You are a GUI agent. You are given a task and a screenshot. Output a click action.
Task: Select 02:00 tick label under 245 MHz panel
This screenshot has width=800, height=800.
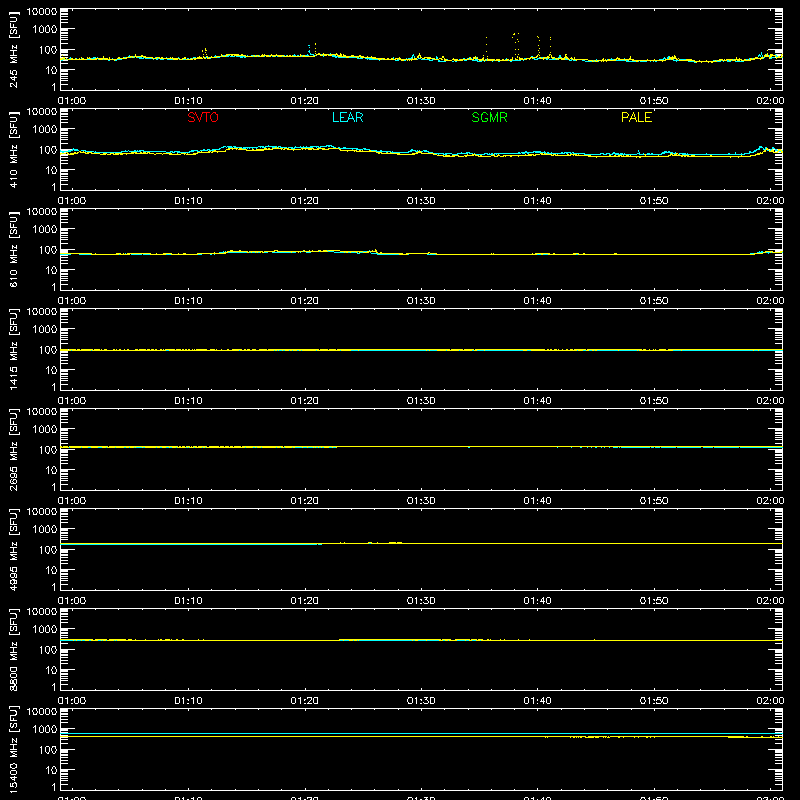770,101
